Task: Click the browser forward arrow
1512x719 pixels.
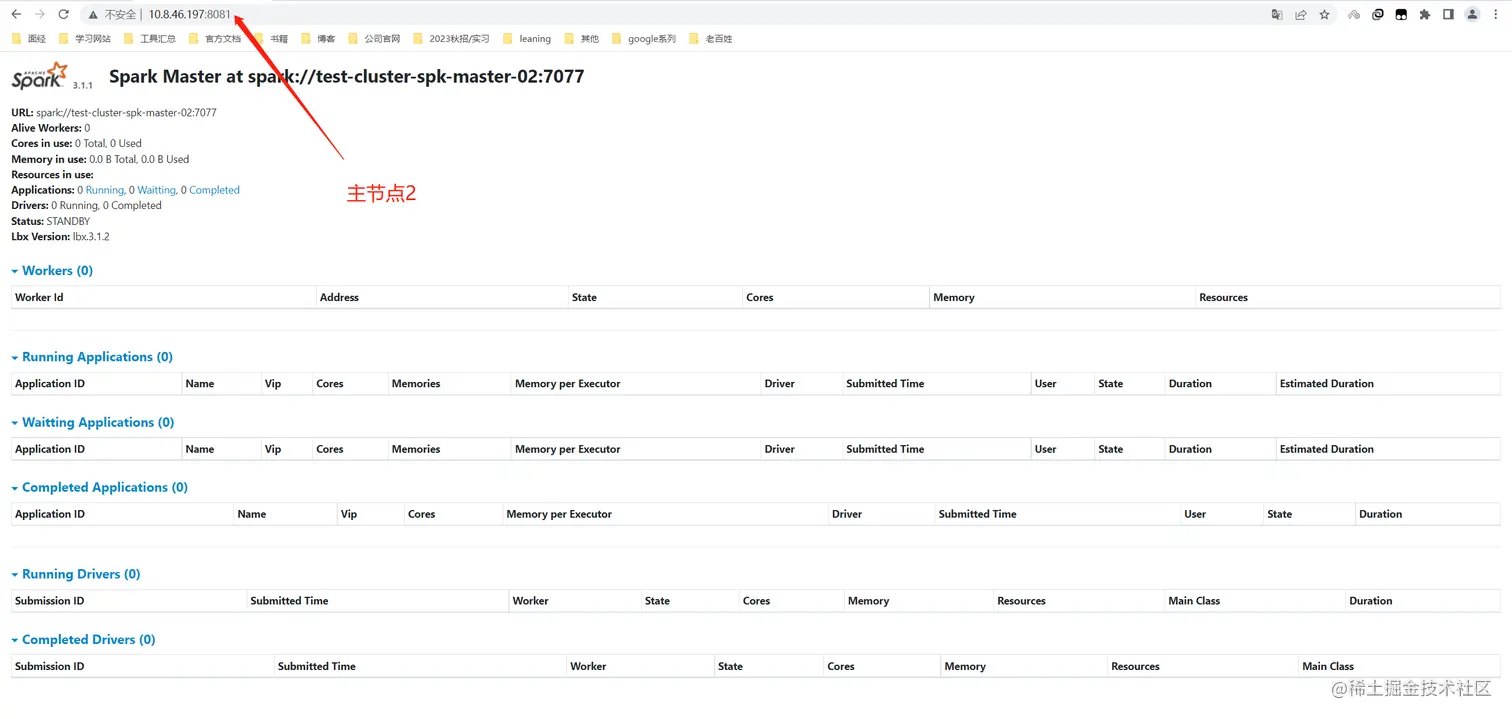Action: [40, 14]
